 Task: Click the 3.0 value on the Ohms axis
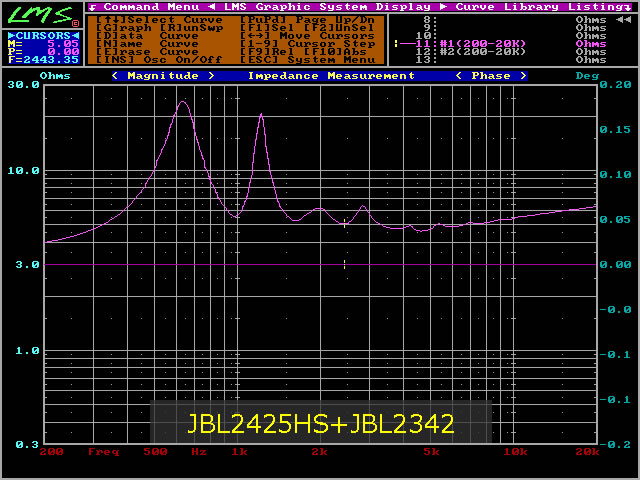point(28,264)
